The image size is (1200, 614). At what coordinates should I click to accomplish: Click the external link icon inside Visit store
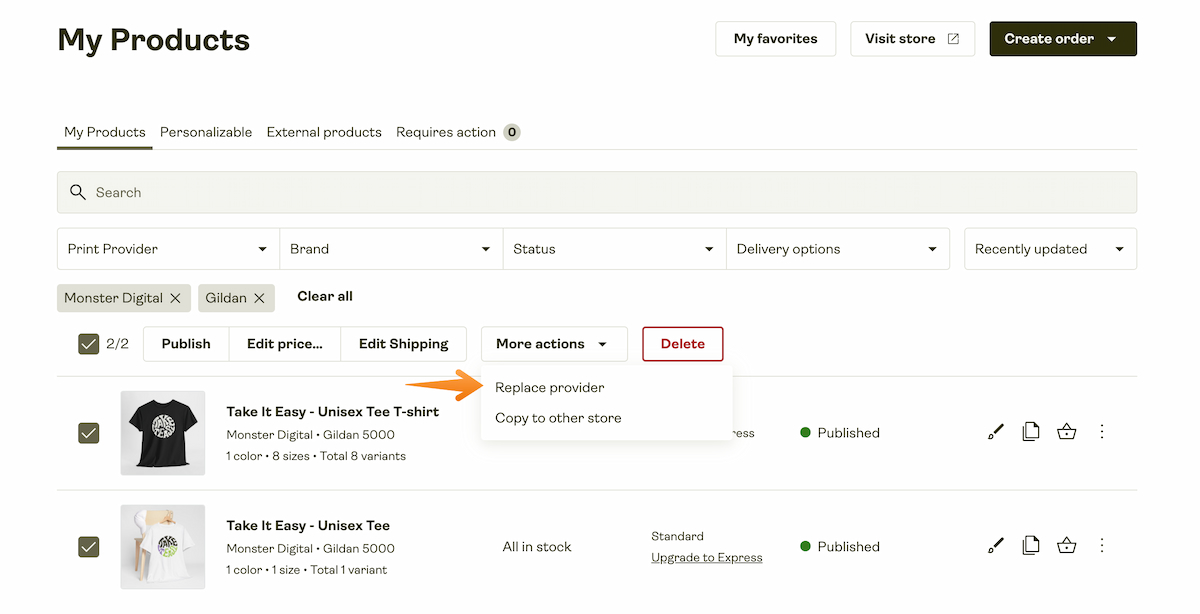coord(952,38)
